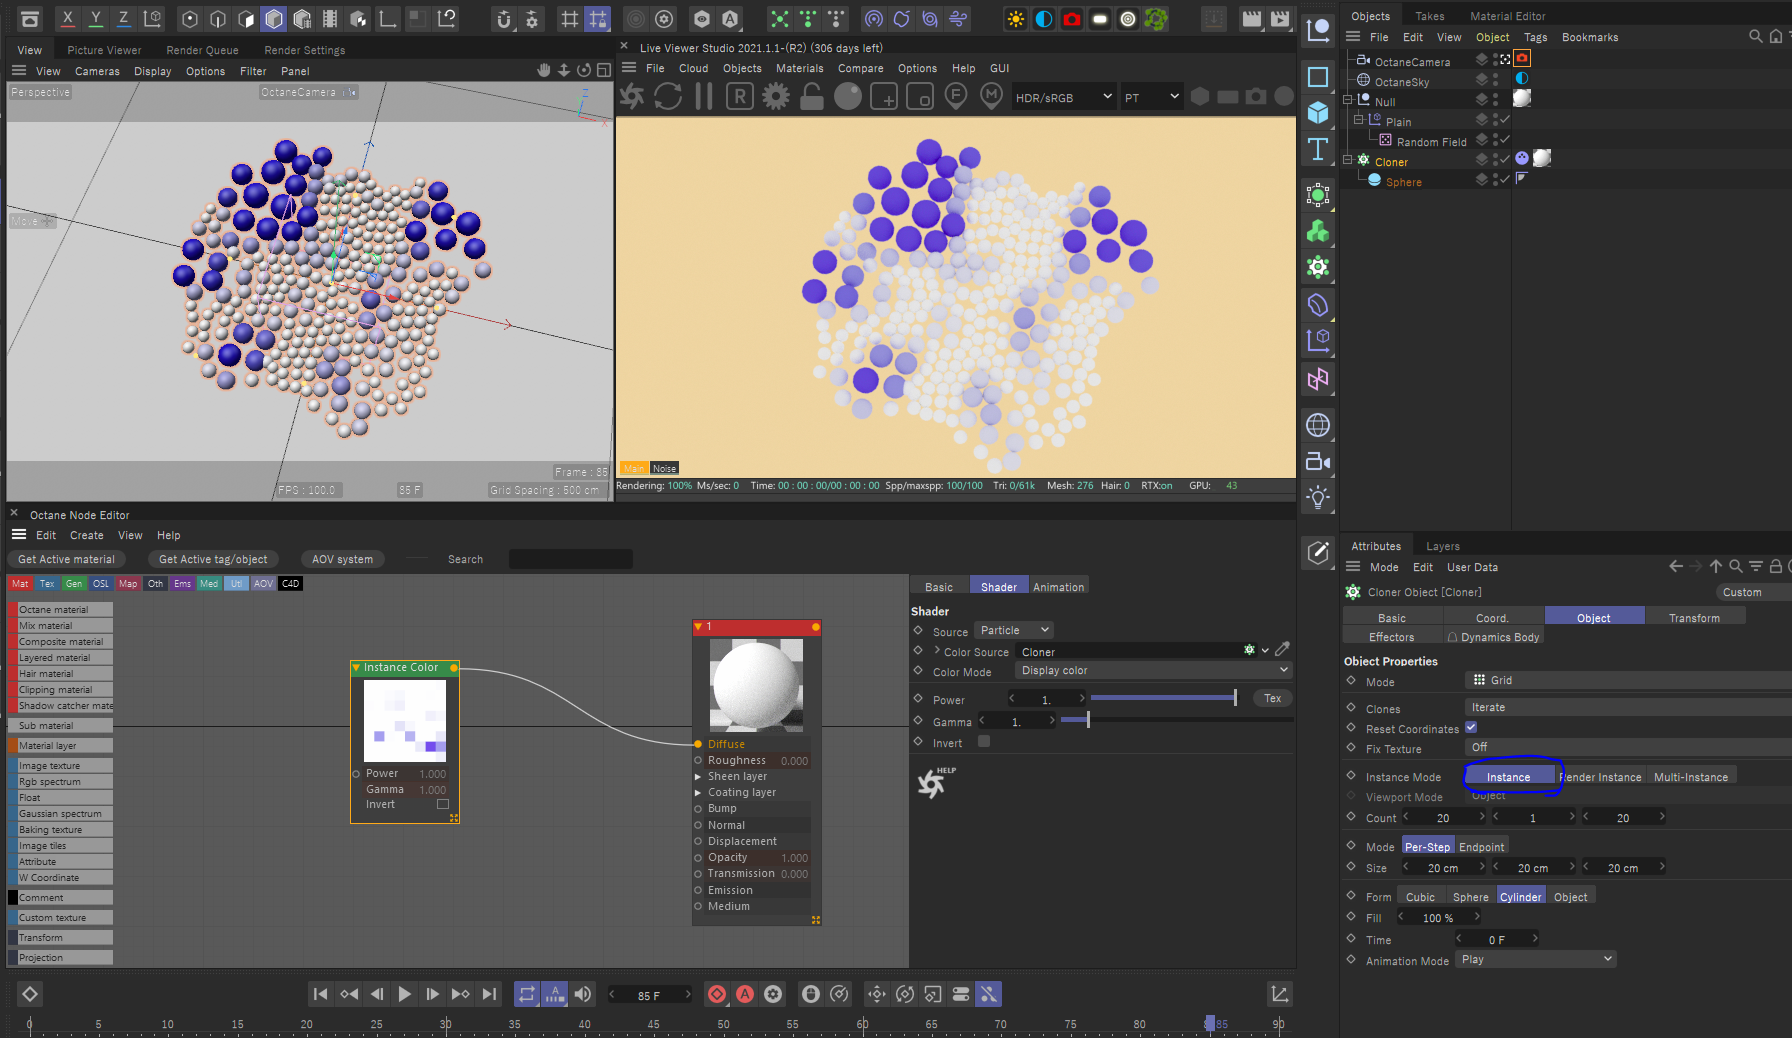Collapse the Cloner hierarchy in Objects panel
Screen dimensions: 1792x1038
pyautogui.click(x=1347, y=160)
